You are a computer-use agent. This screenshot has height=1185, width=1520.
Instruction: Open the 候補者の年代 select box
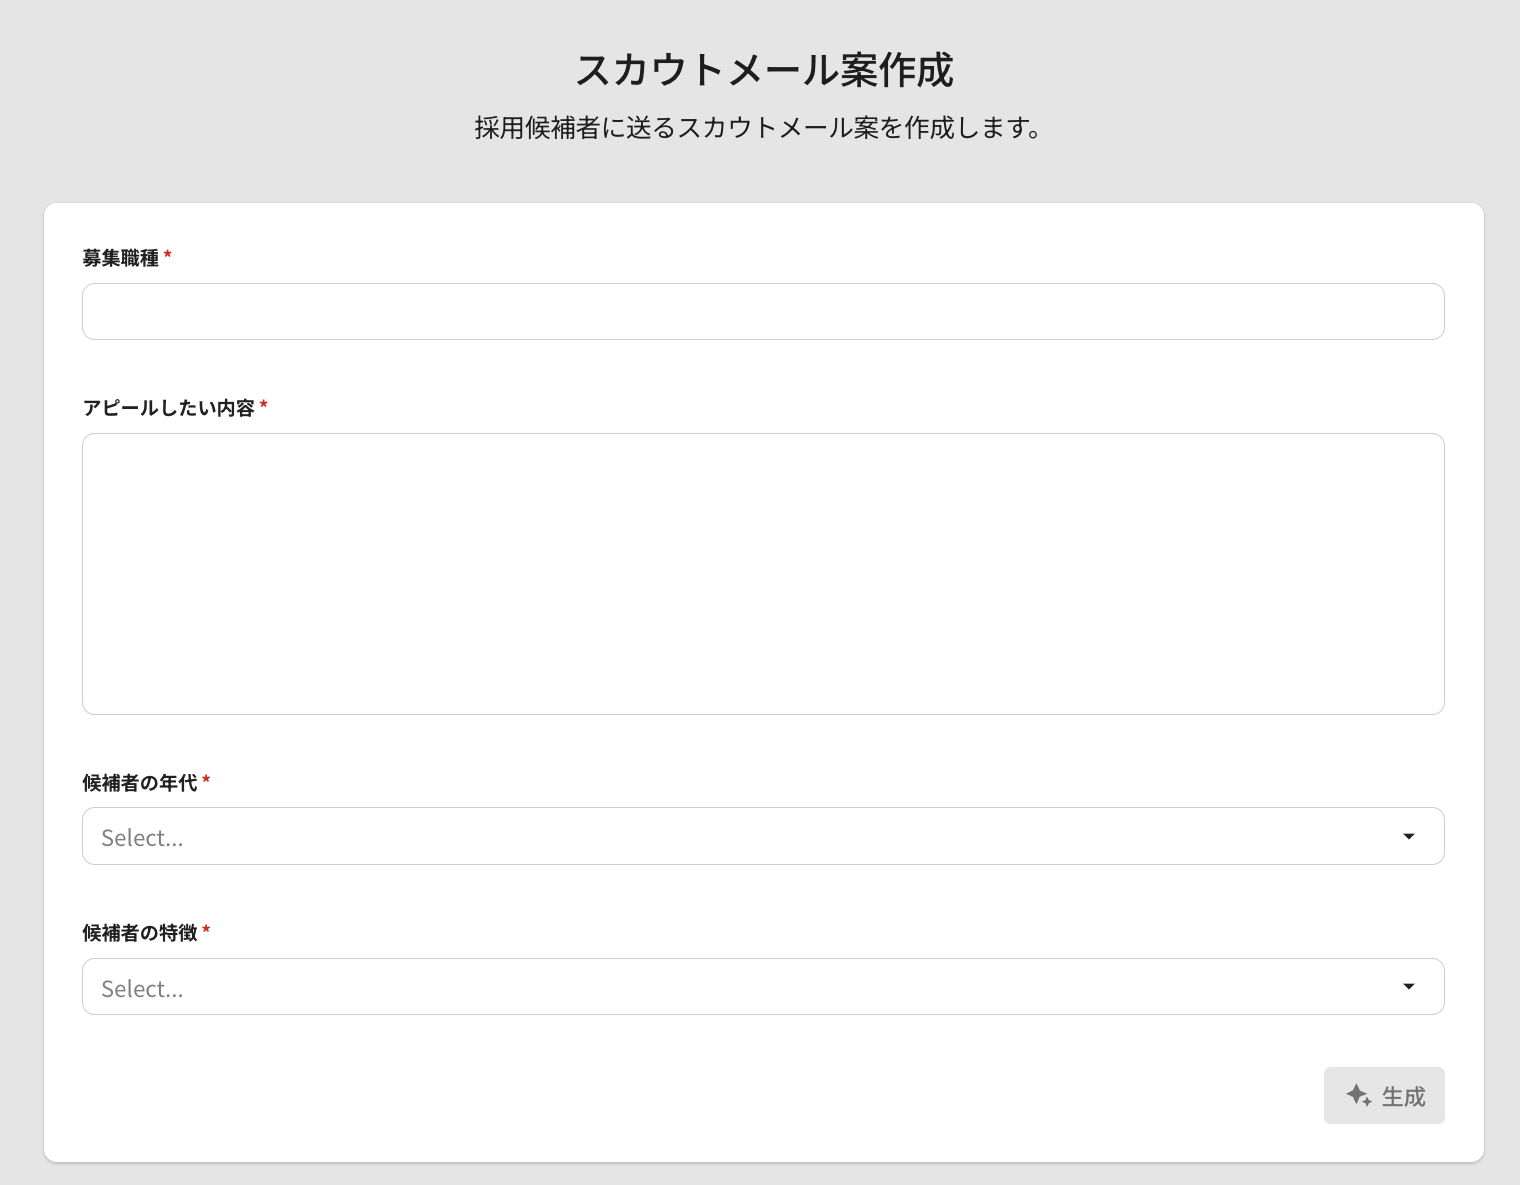[x=740, y=836]
